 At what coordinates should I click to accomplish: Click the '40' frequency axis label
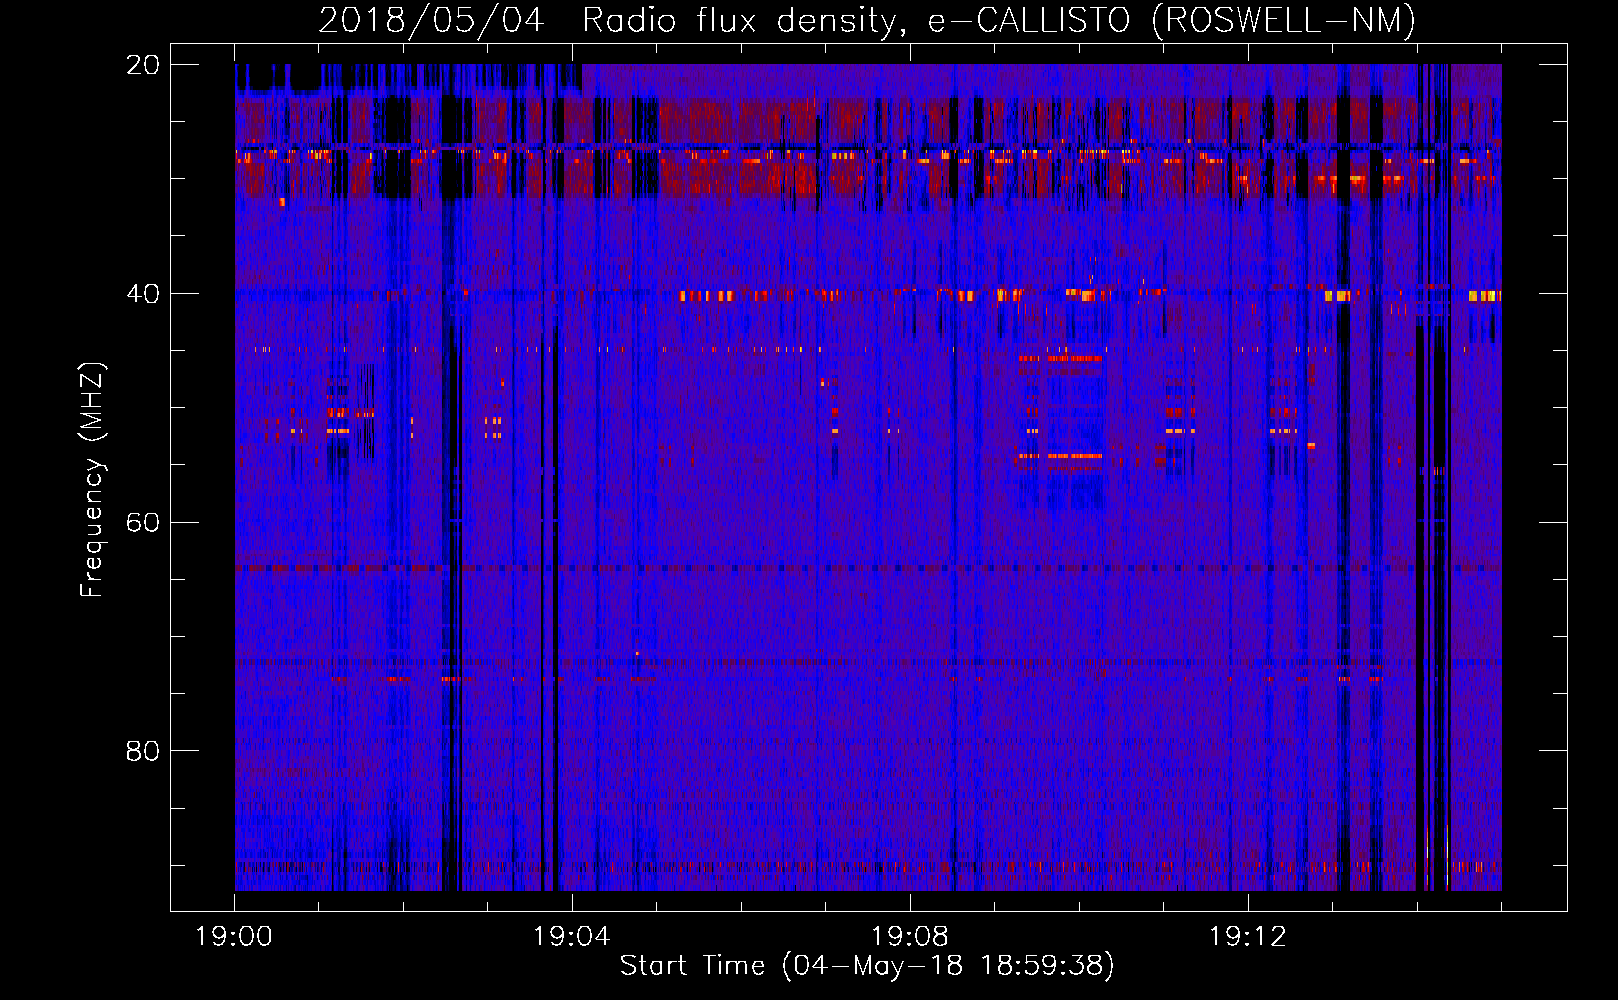143,294
